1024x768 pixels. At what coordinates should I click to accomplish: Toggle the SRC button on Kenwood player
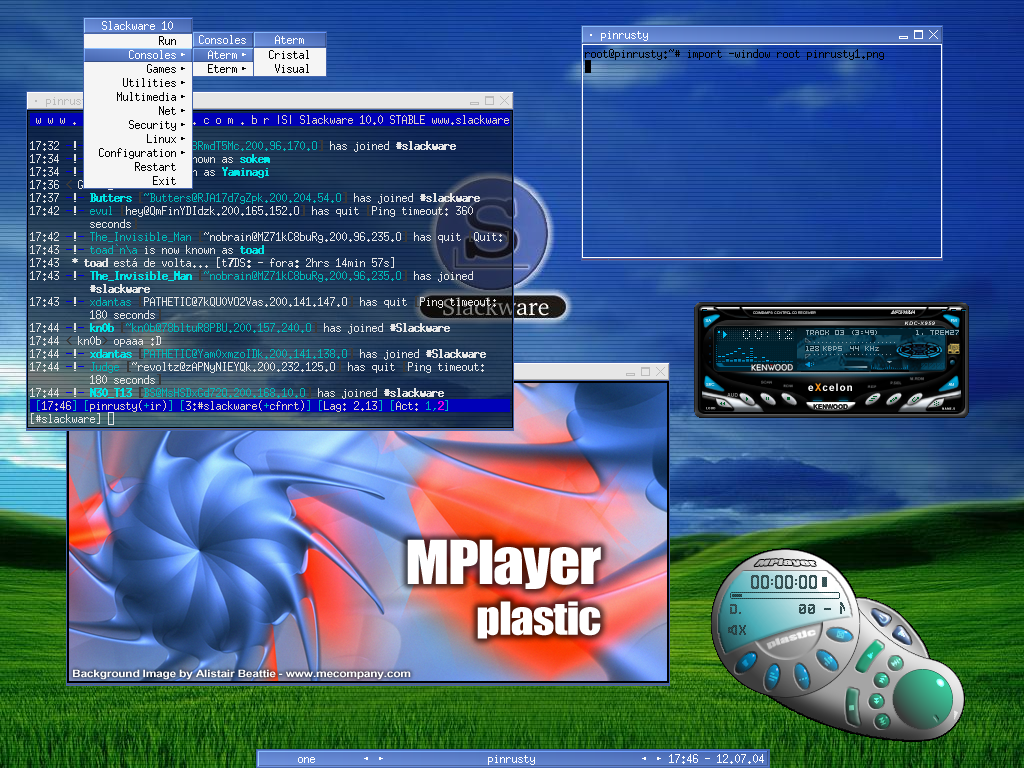(x=708, y=385)
